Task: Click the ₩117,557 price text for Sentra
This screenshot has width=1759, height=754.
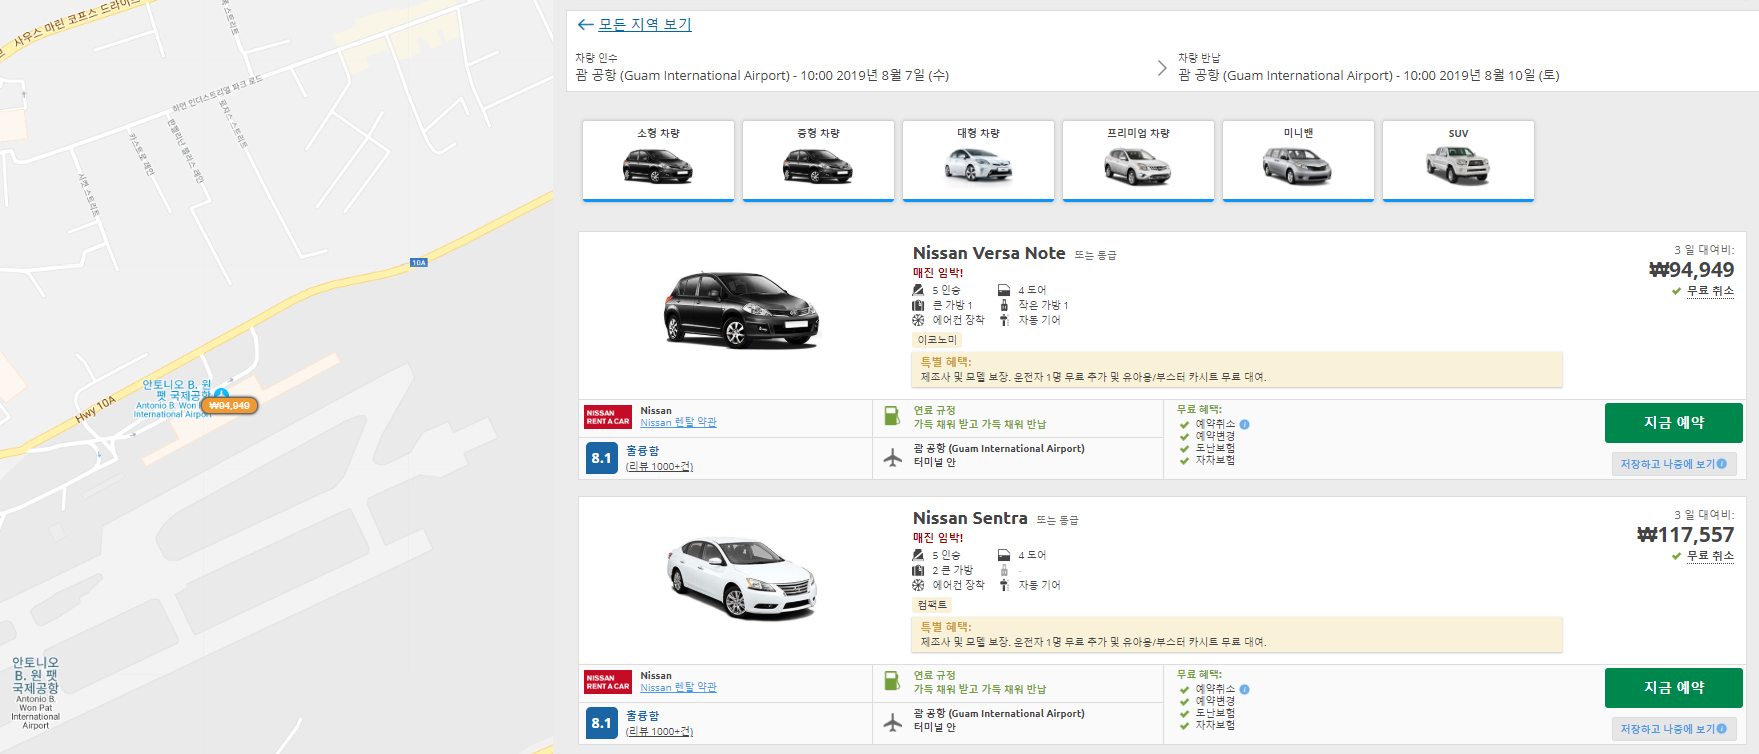Action: [x=1685, y=535]
